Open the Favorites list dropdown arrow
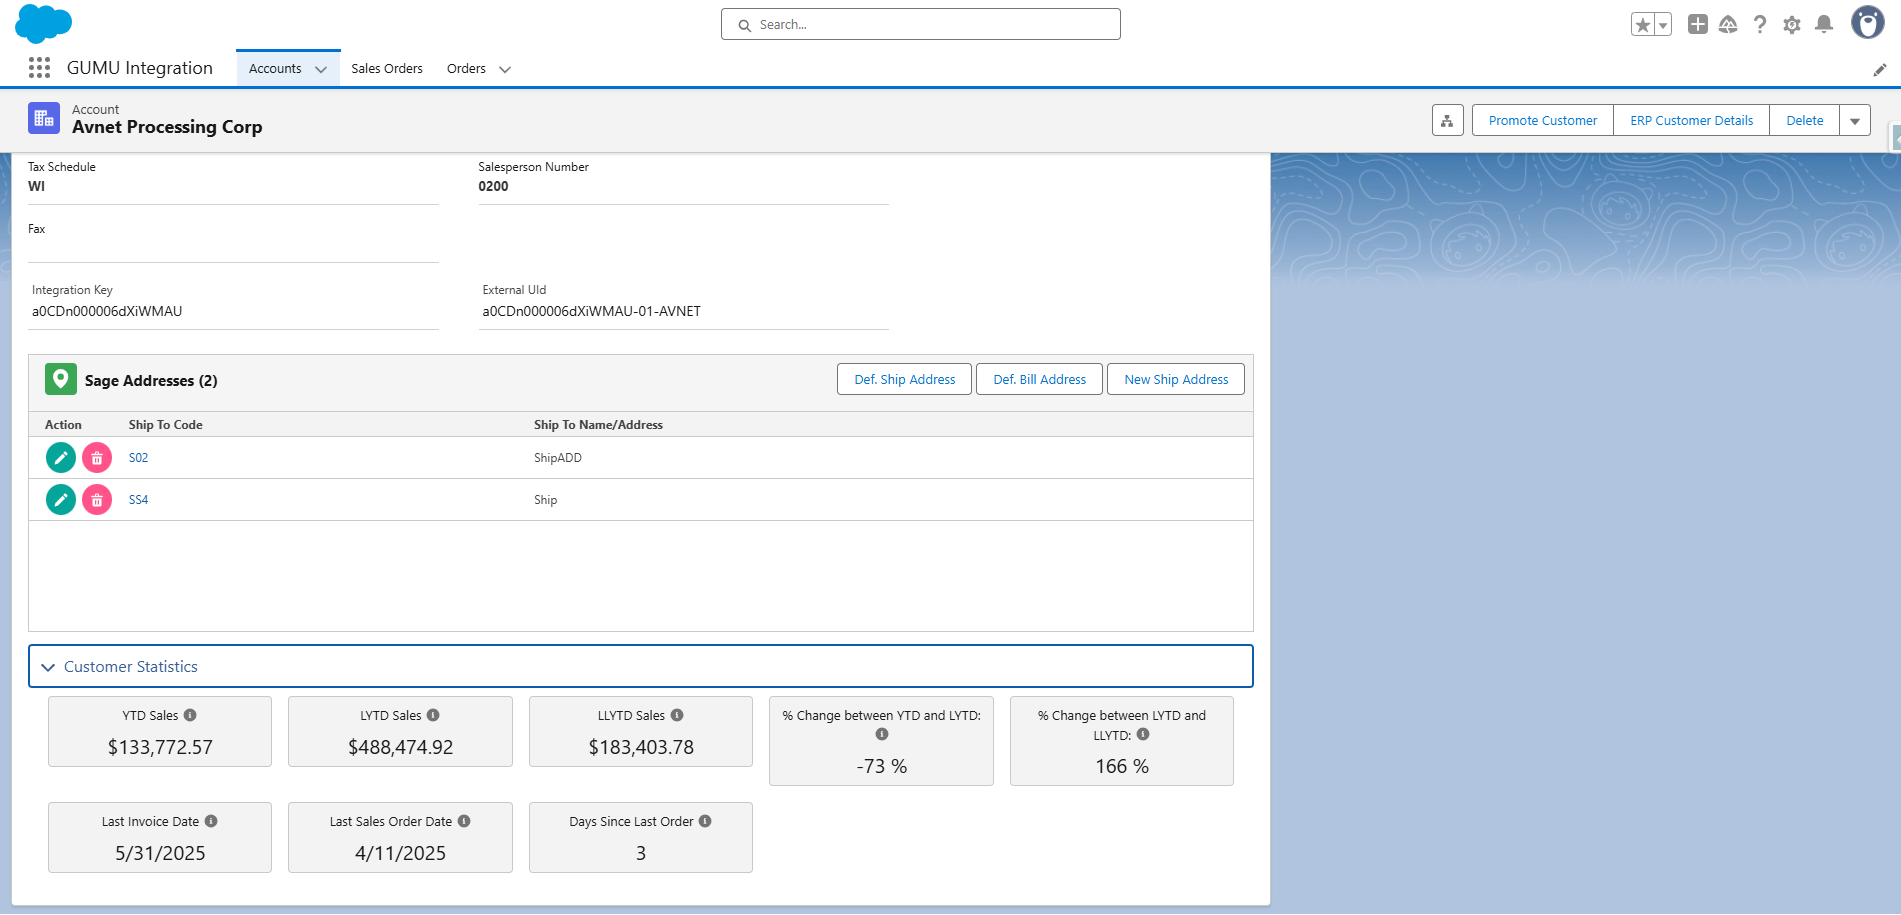The height and width of the screenshot is (915, 1901). (x=1663, y=25)
